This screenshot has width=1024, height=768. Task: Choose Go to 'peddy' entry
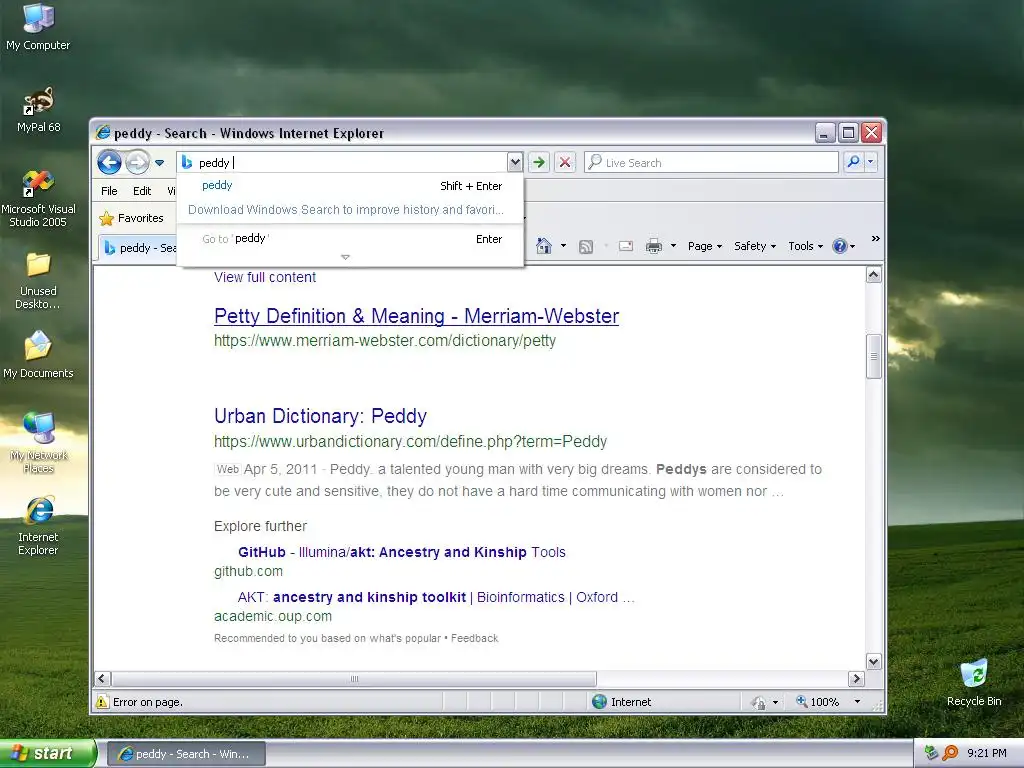350,238
